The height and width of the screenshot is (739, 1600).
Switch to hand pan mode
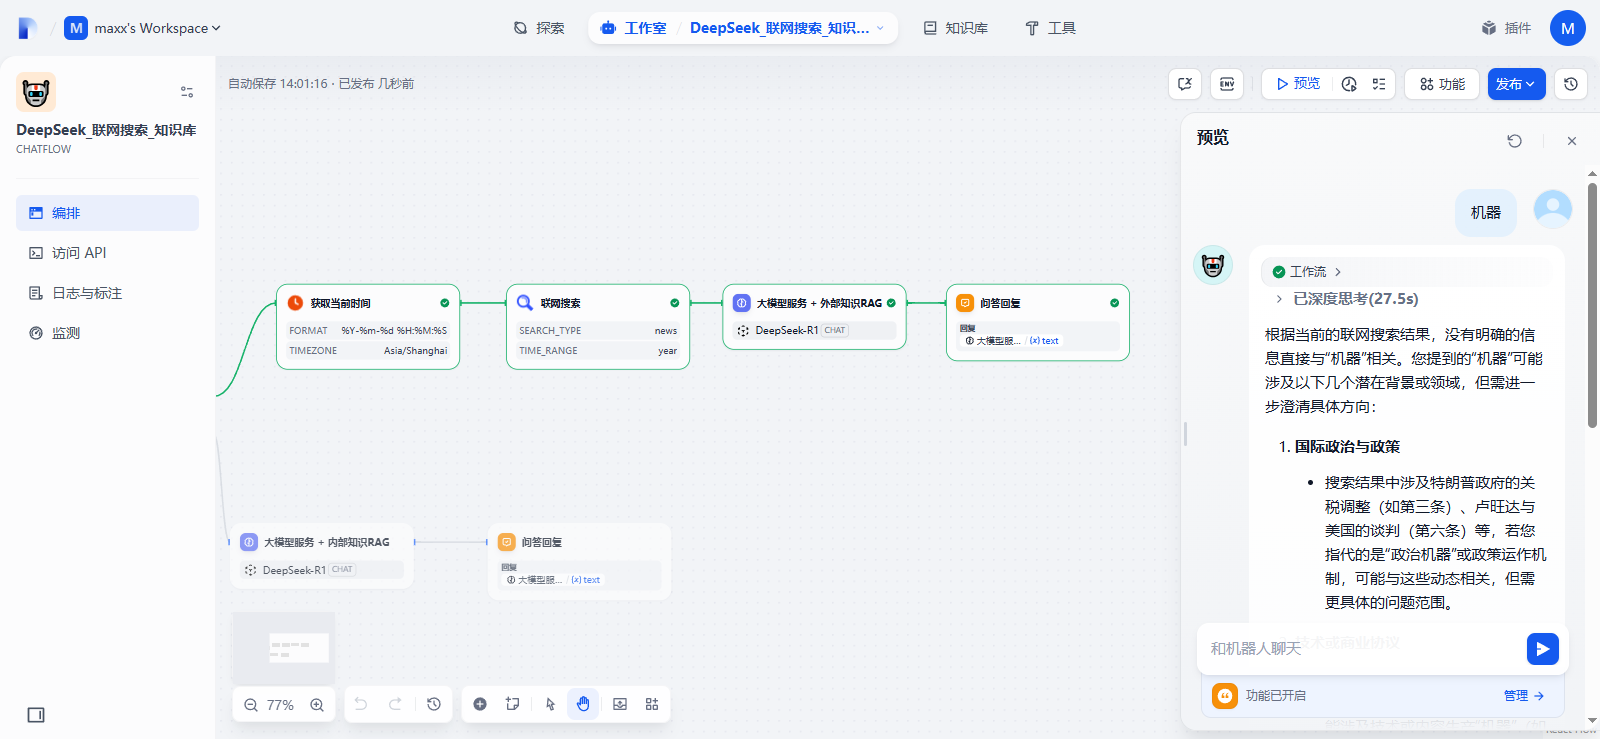click(x=583, y=704)
